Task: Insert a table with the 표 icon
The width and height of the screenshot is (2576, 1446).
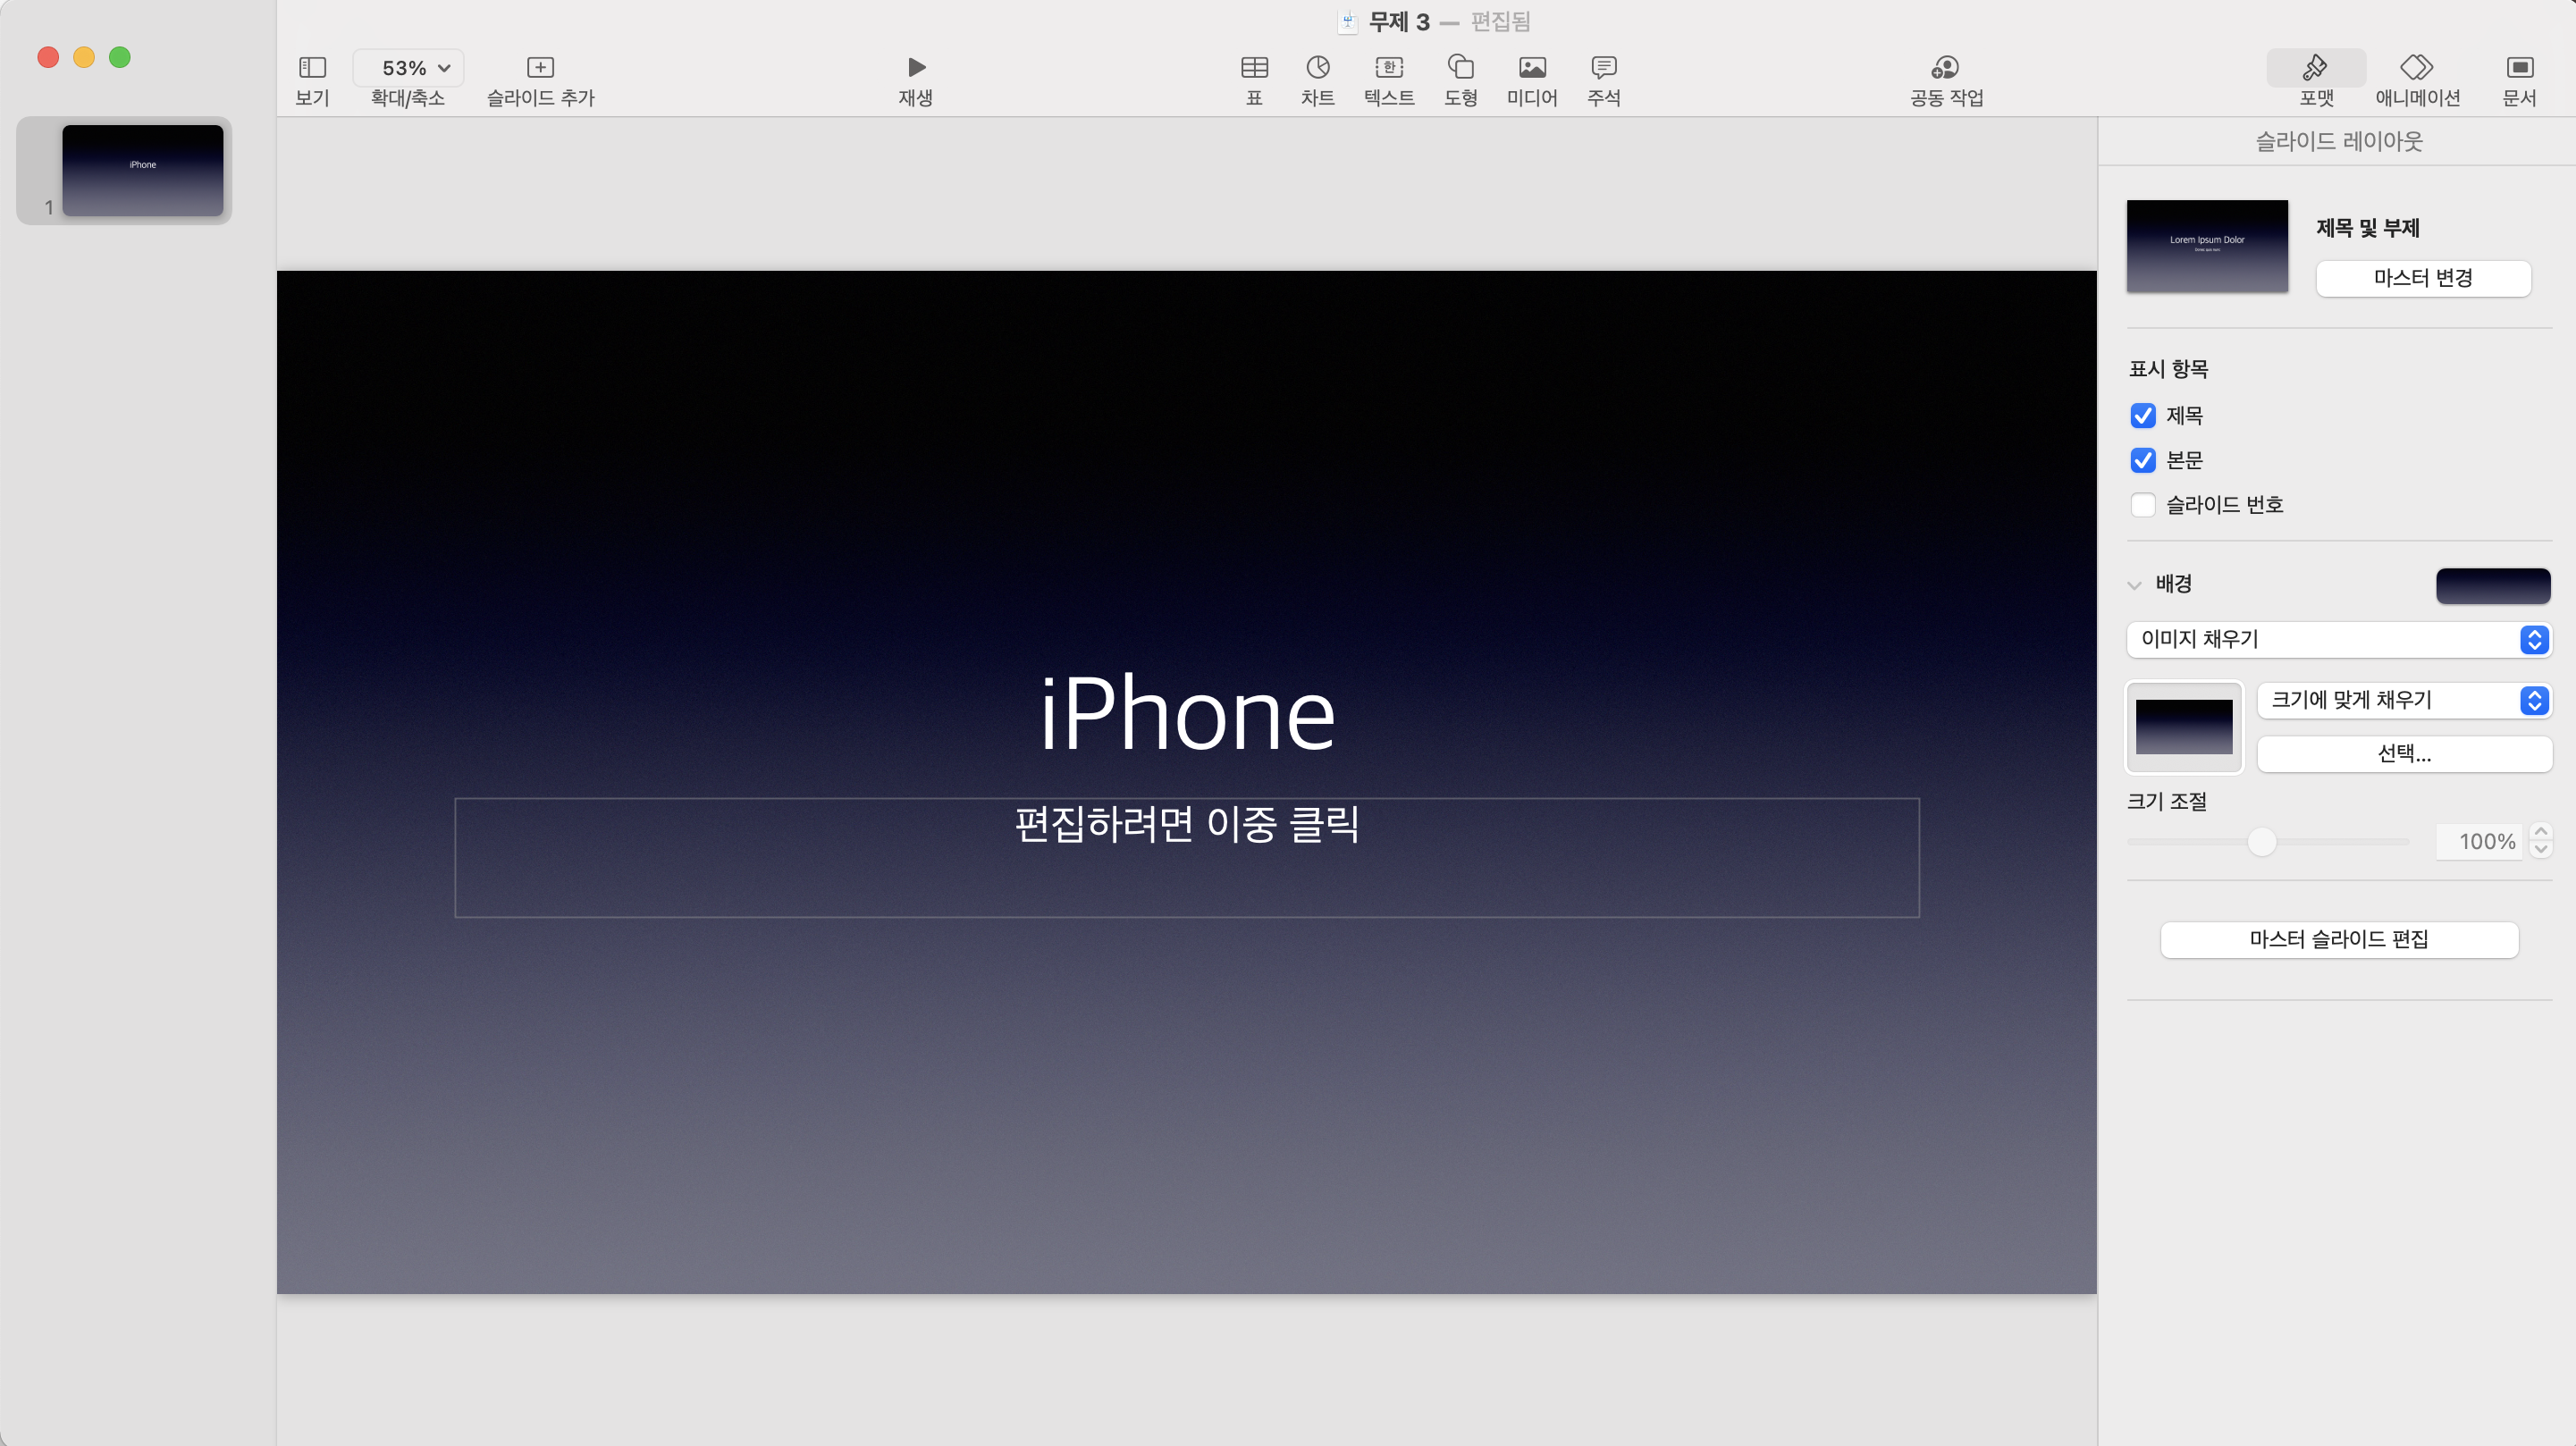Action: pyautogui.click(x=1254, y=68)
